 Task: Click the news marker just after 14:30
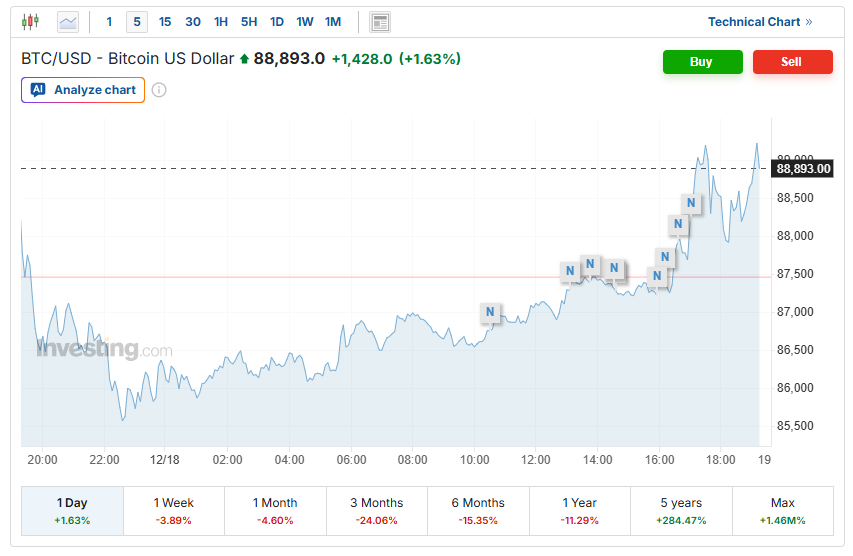(x=615, y=268)
